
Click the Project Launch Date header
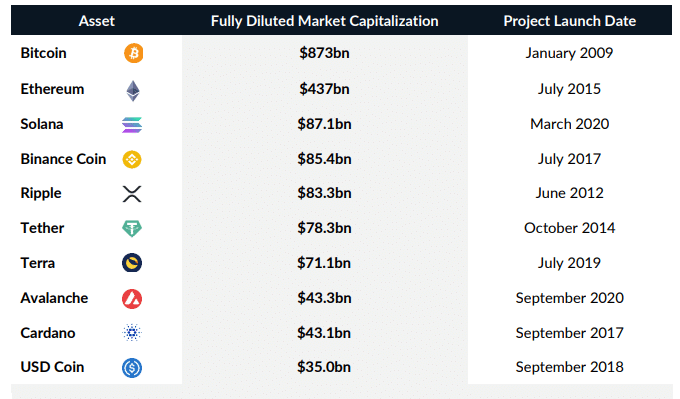tap(569, 21)
